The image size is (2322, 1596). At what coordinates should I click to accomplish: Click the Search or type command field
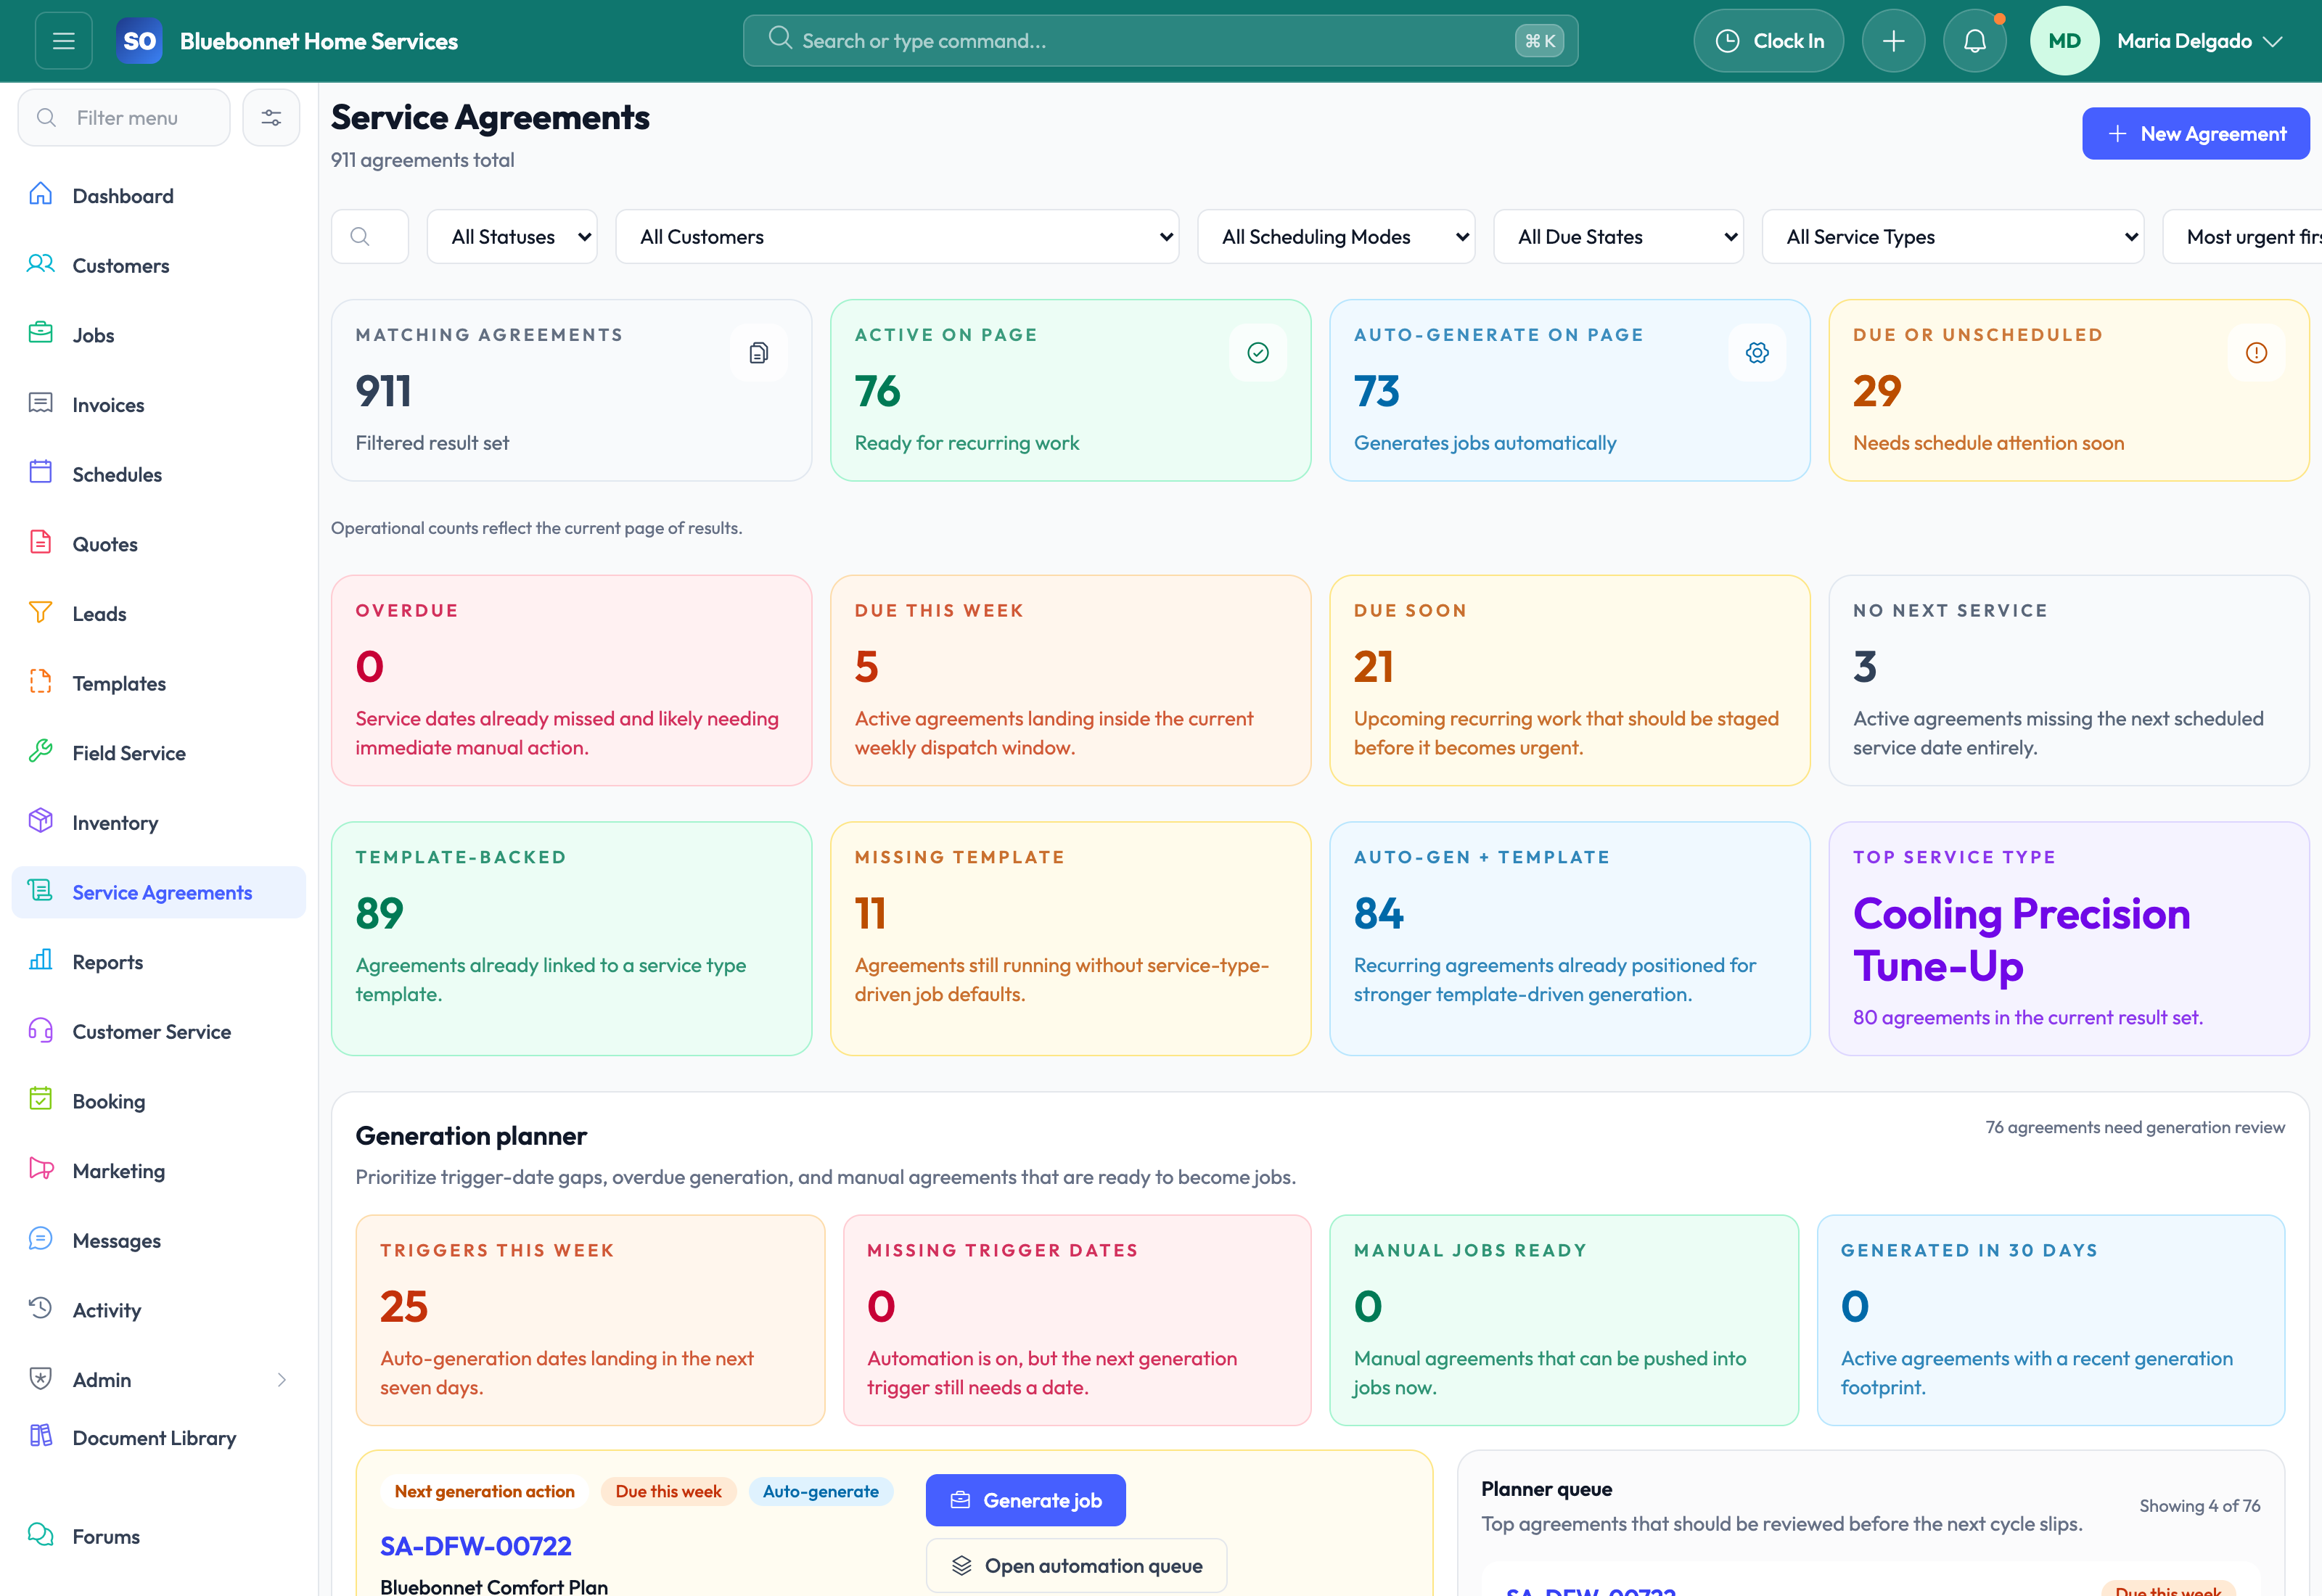click(1160, 41)
